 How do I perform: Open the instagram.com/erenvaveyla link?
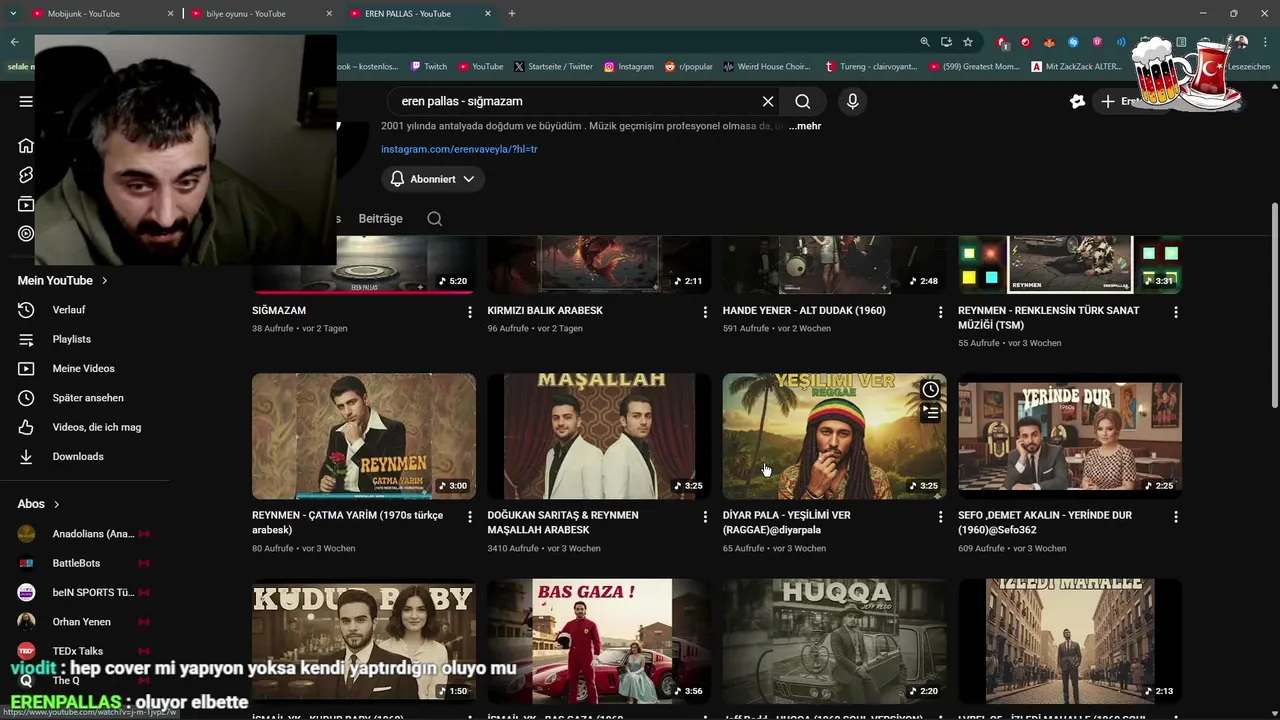coord(459,149)
